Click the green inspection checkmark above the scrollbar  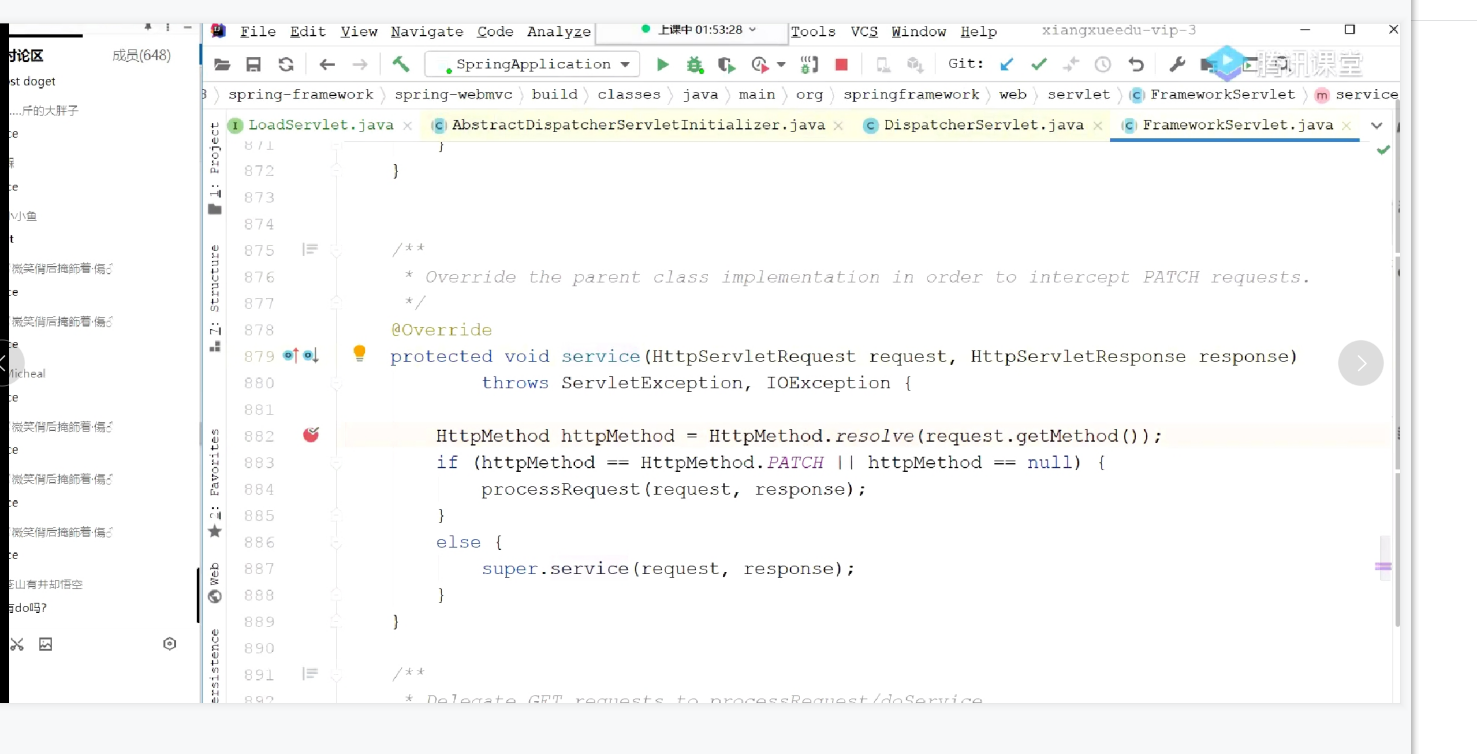(1383, 150)
